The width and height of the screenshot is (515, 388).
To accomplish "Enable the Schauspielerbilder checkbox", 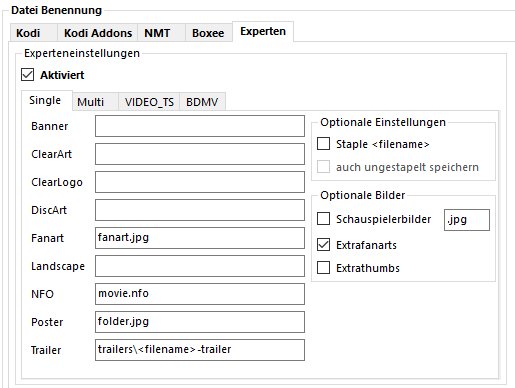I will click(x=323, y=219).
